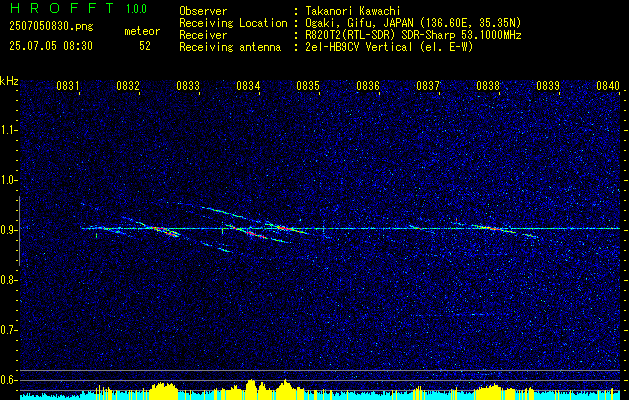Image resolution: width=629 pixels, height=400 pixels.
Task: Click the meteor count value 52
Action: pos(145,46)
